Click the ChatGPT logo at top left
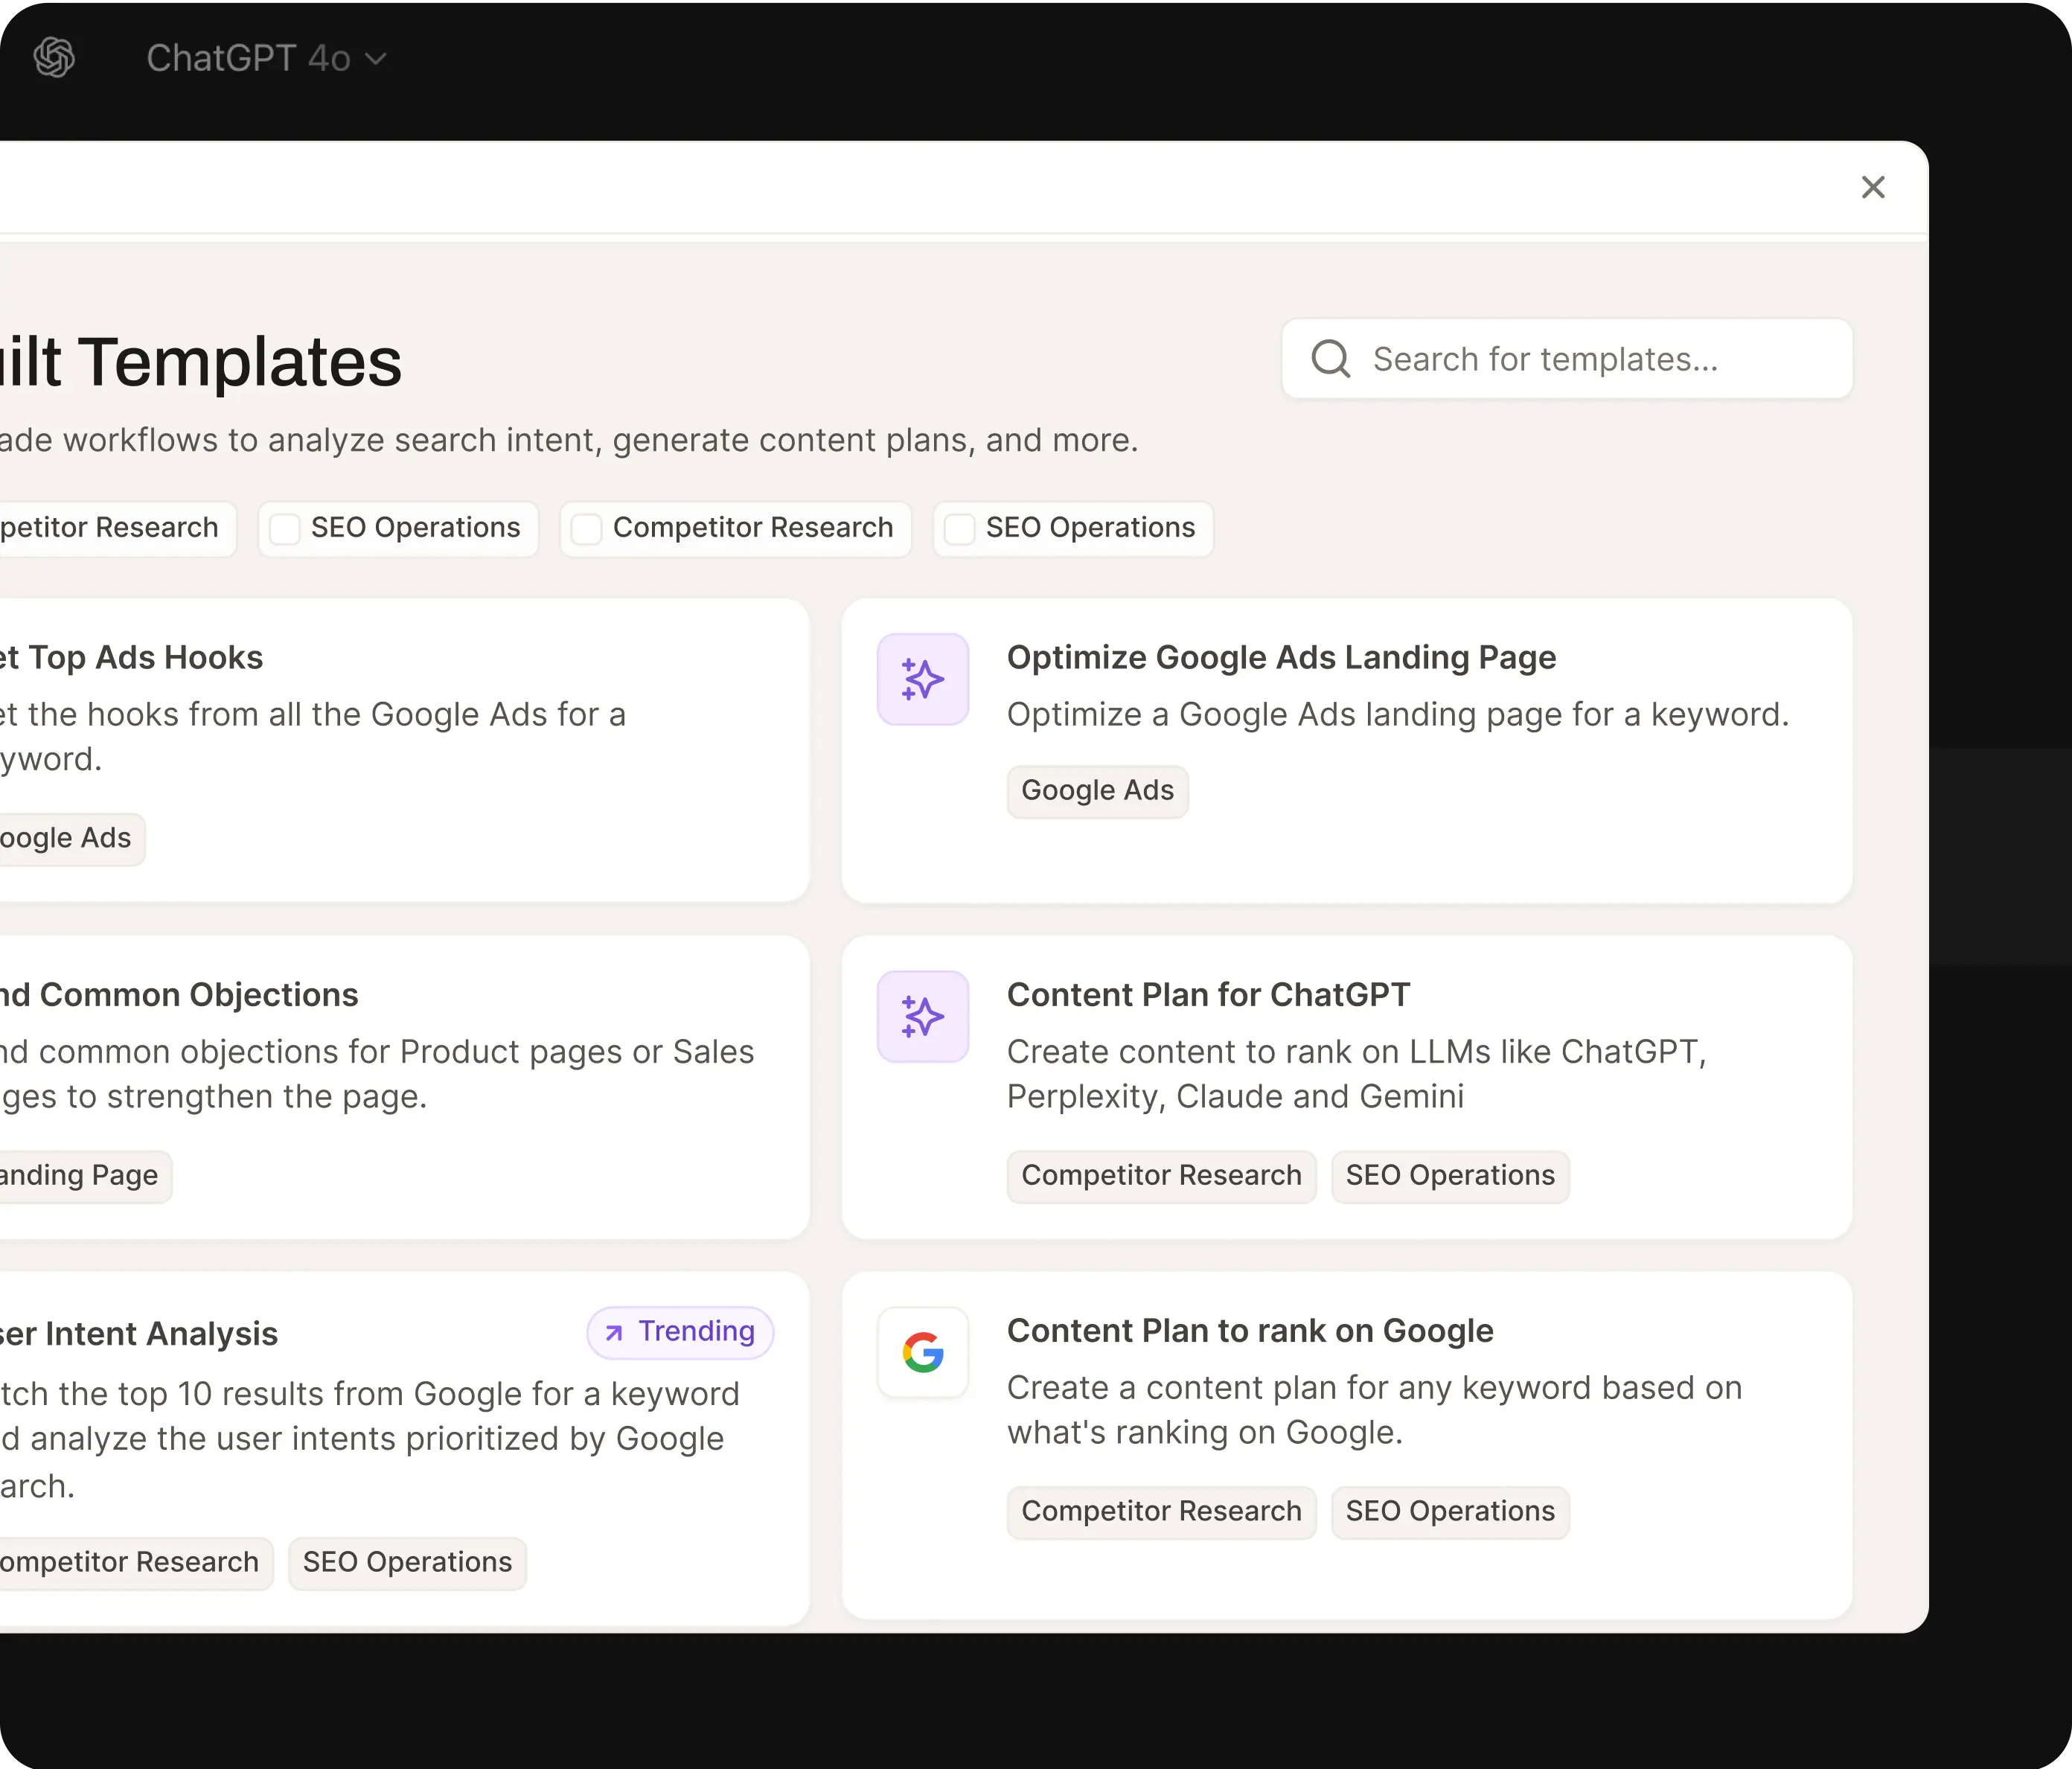The width and height of the screenshot is (2072, 1769). tap(55, 57)
